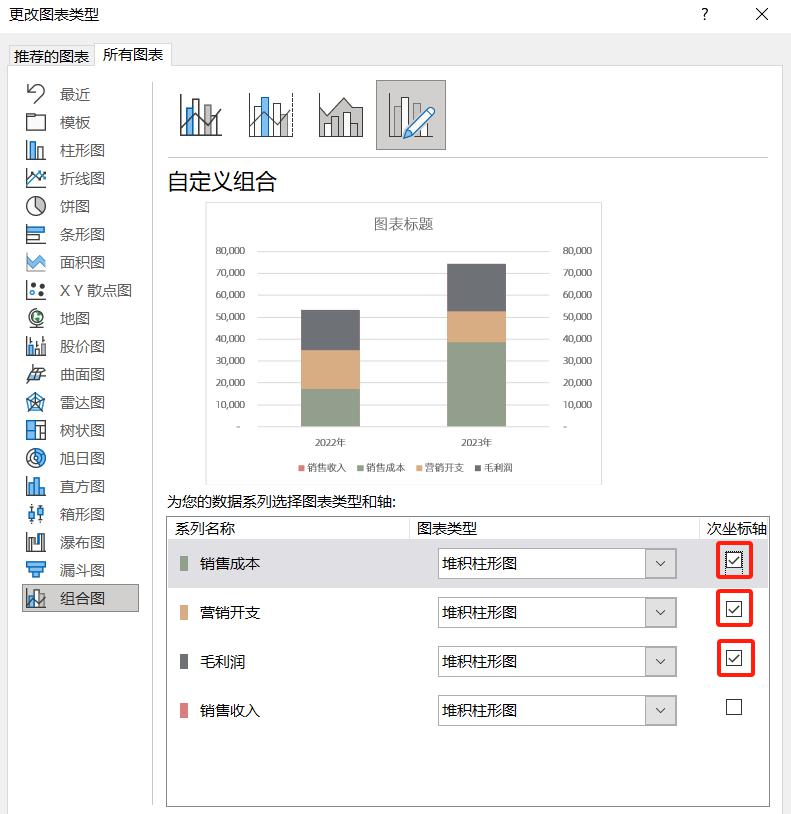The image size is (791, 814).
Task: Click the 营销开支 tan series swatch
Action: pos(184,613)
